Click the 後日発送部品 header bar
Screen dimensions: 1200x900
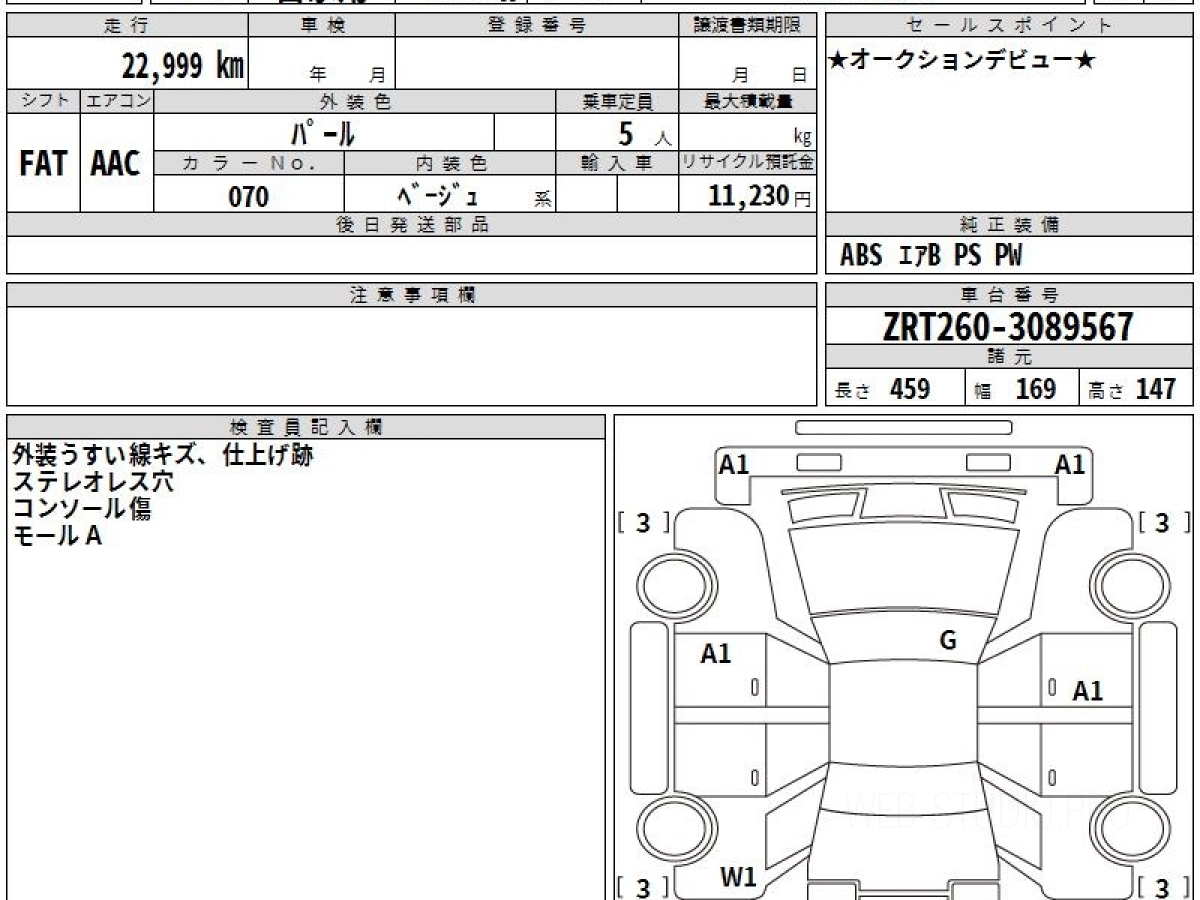(411, 225)
